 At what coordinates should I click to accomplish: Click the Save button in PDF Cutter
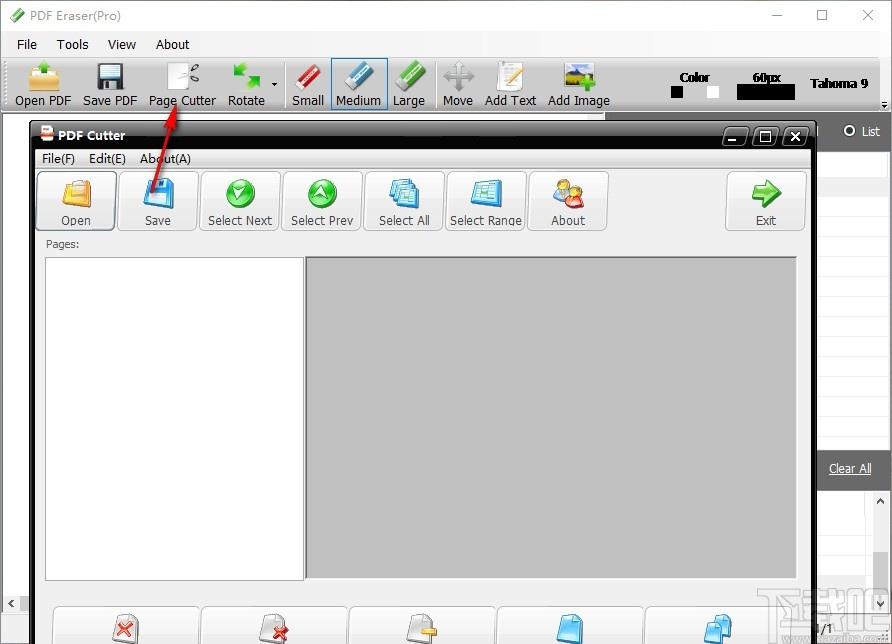tap(158, 201)
